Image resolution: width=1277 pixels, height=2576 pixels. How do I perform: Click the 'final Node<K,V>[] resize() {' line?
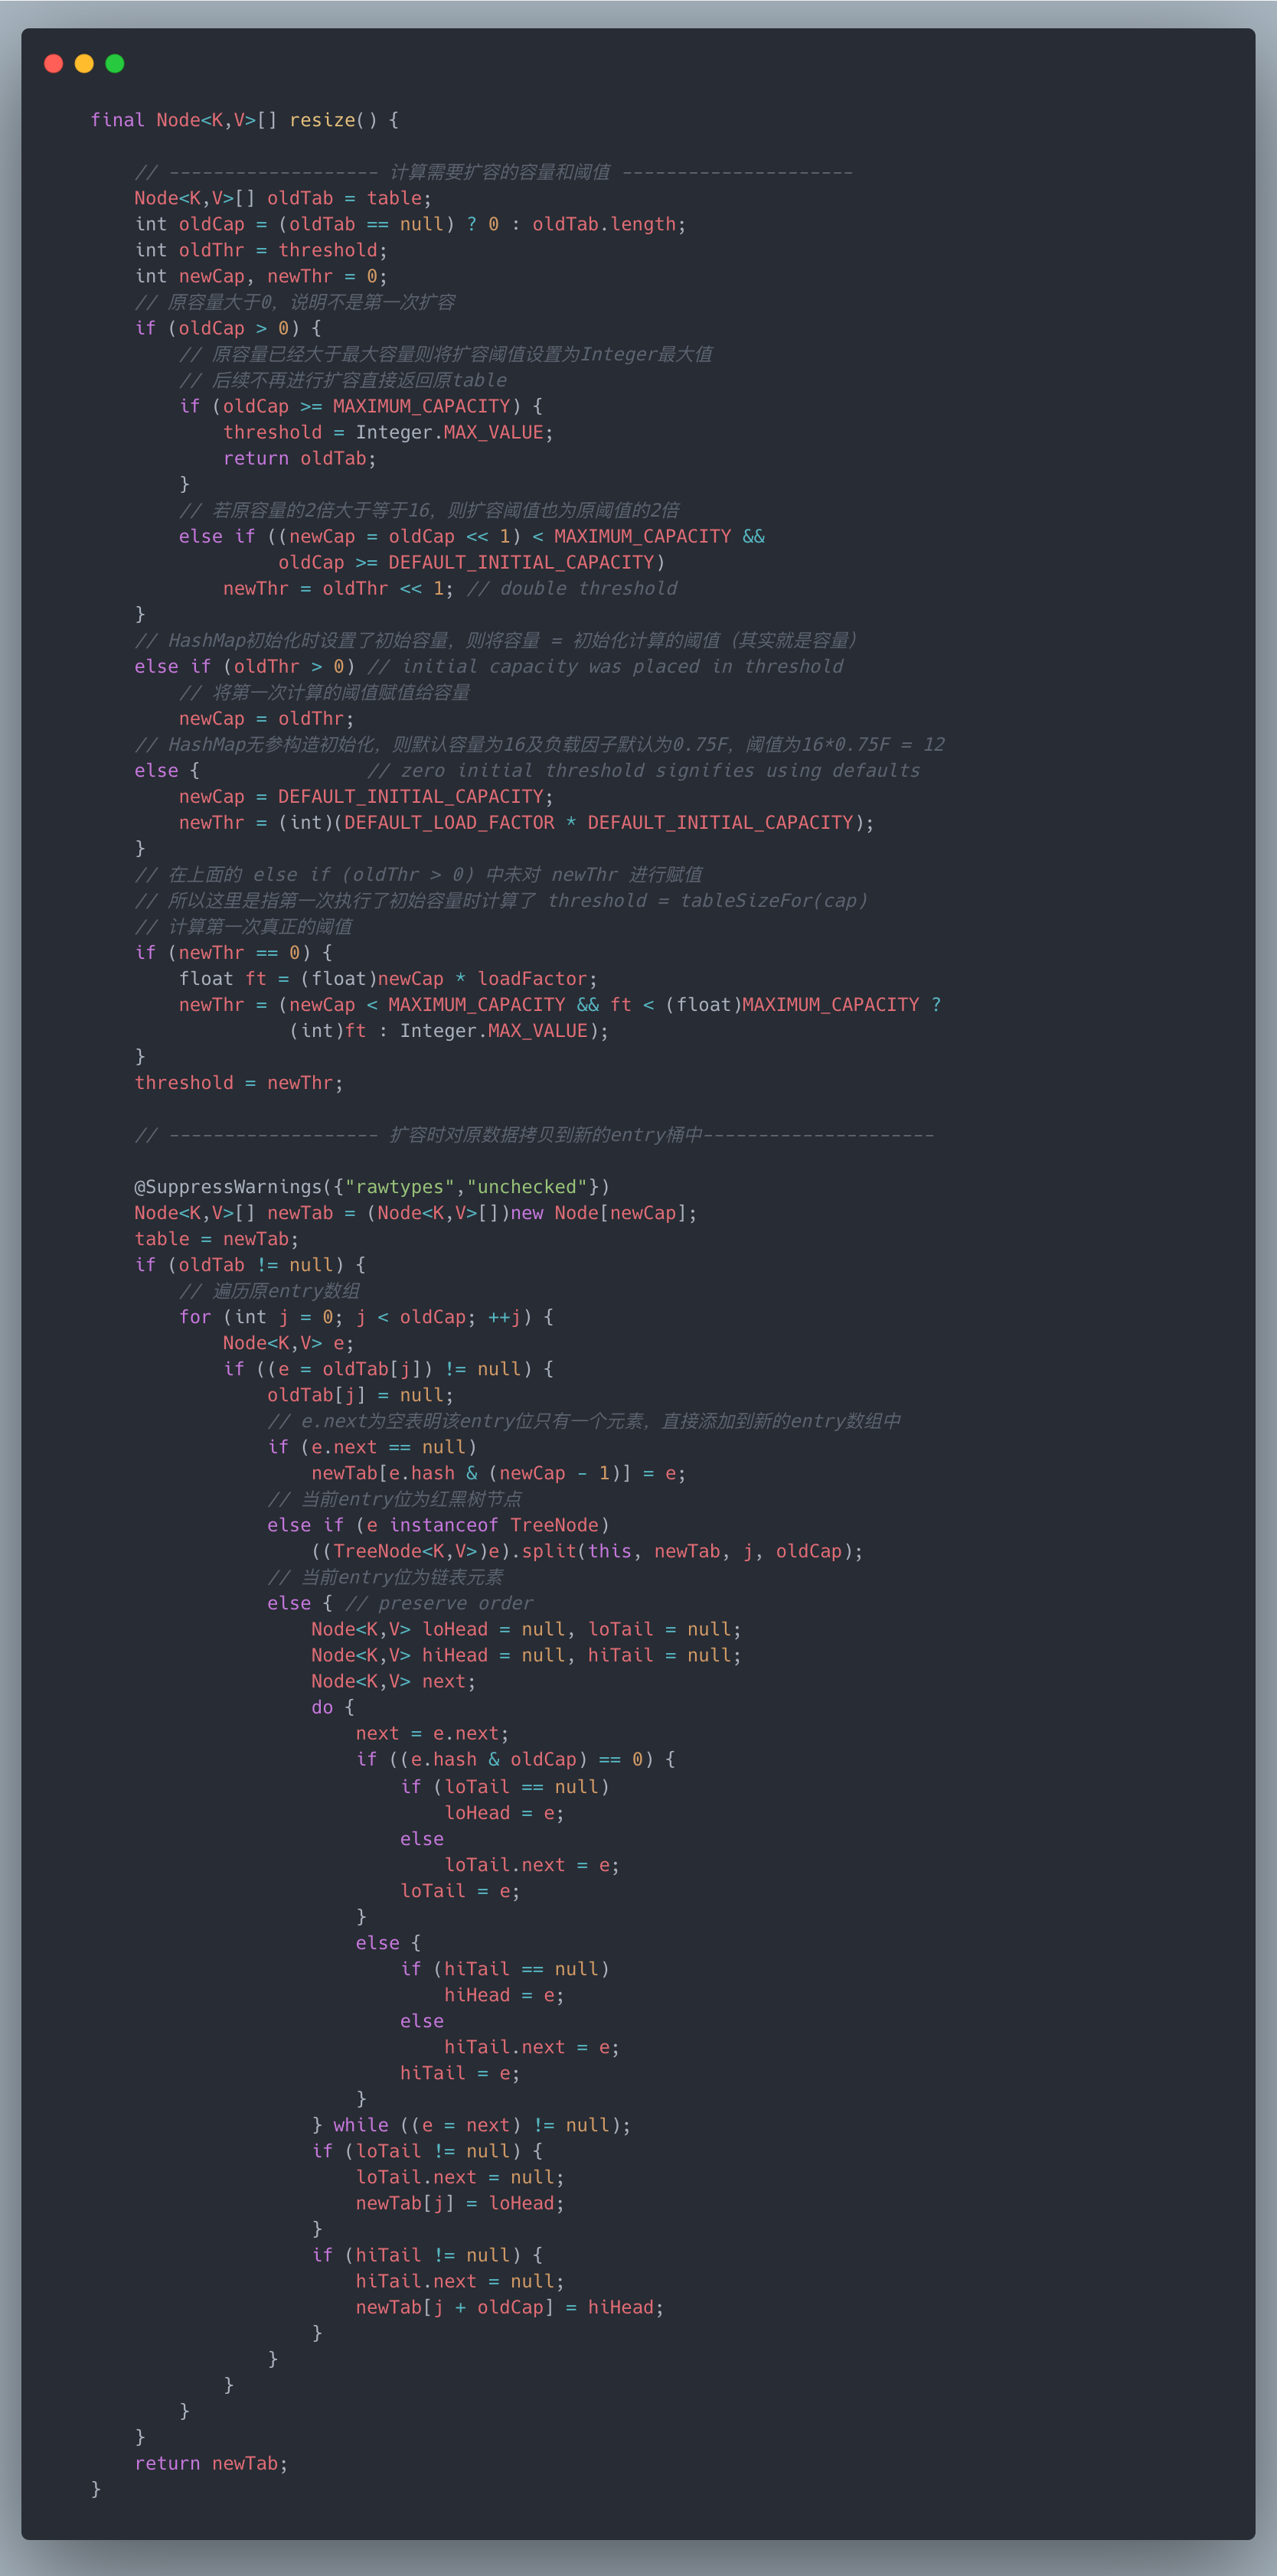point(245,120)
